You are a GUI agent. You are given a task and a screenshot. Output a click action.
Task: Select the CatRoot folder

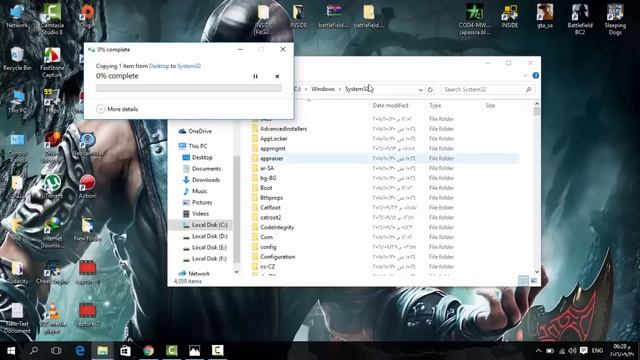270,207
